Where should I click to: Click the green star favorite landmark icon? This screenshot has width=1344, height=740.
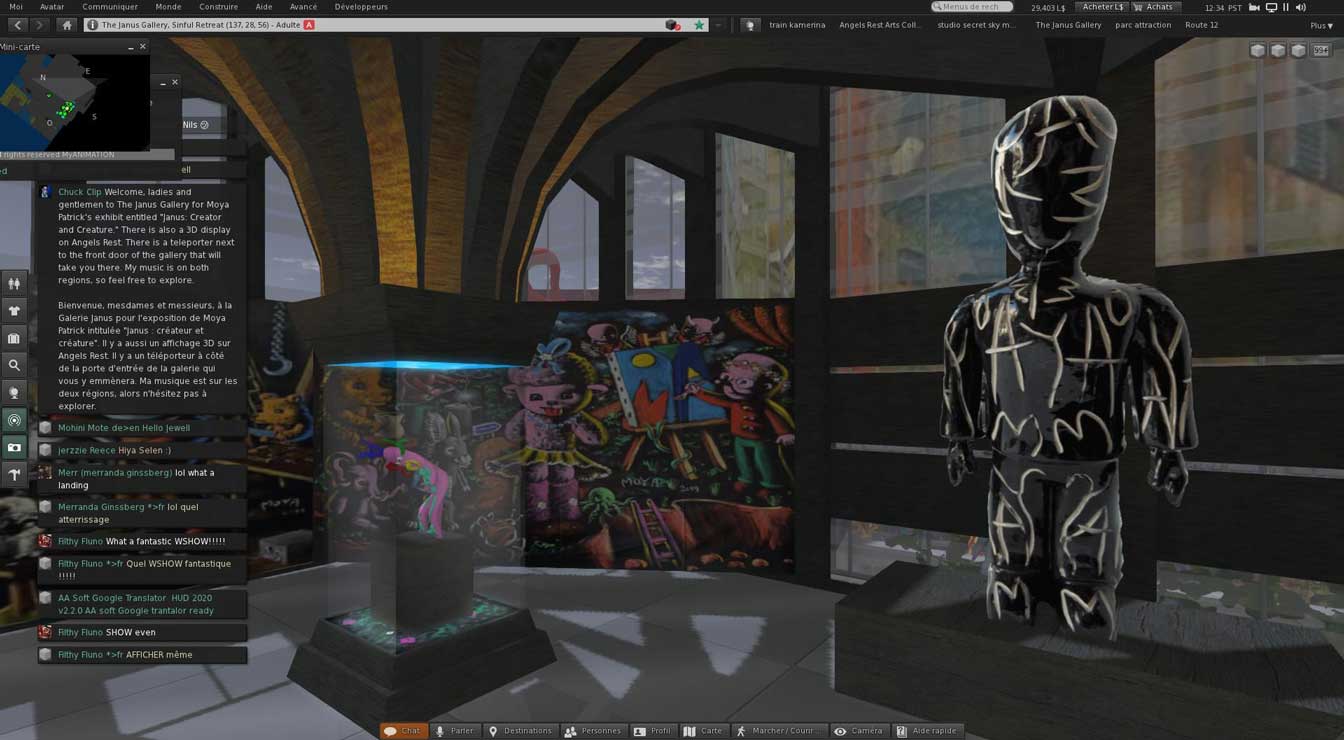tap(699, 25)
